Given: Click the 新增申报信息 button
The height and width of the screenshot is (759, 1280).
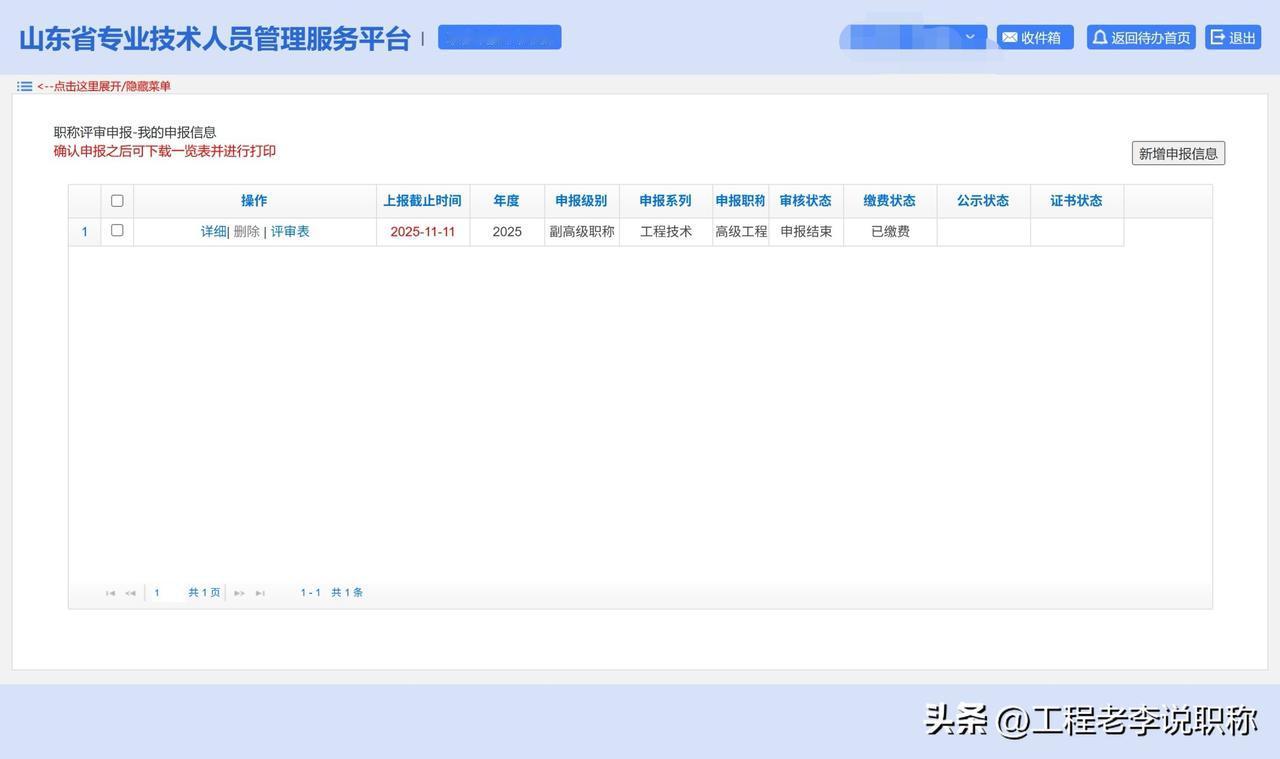Looking at the screenshot, I should point(1177,152).
